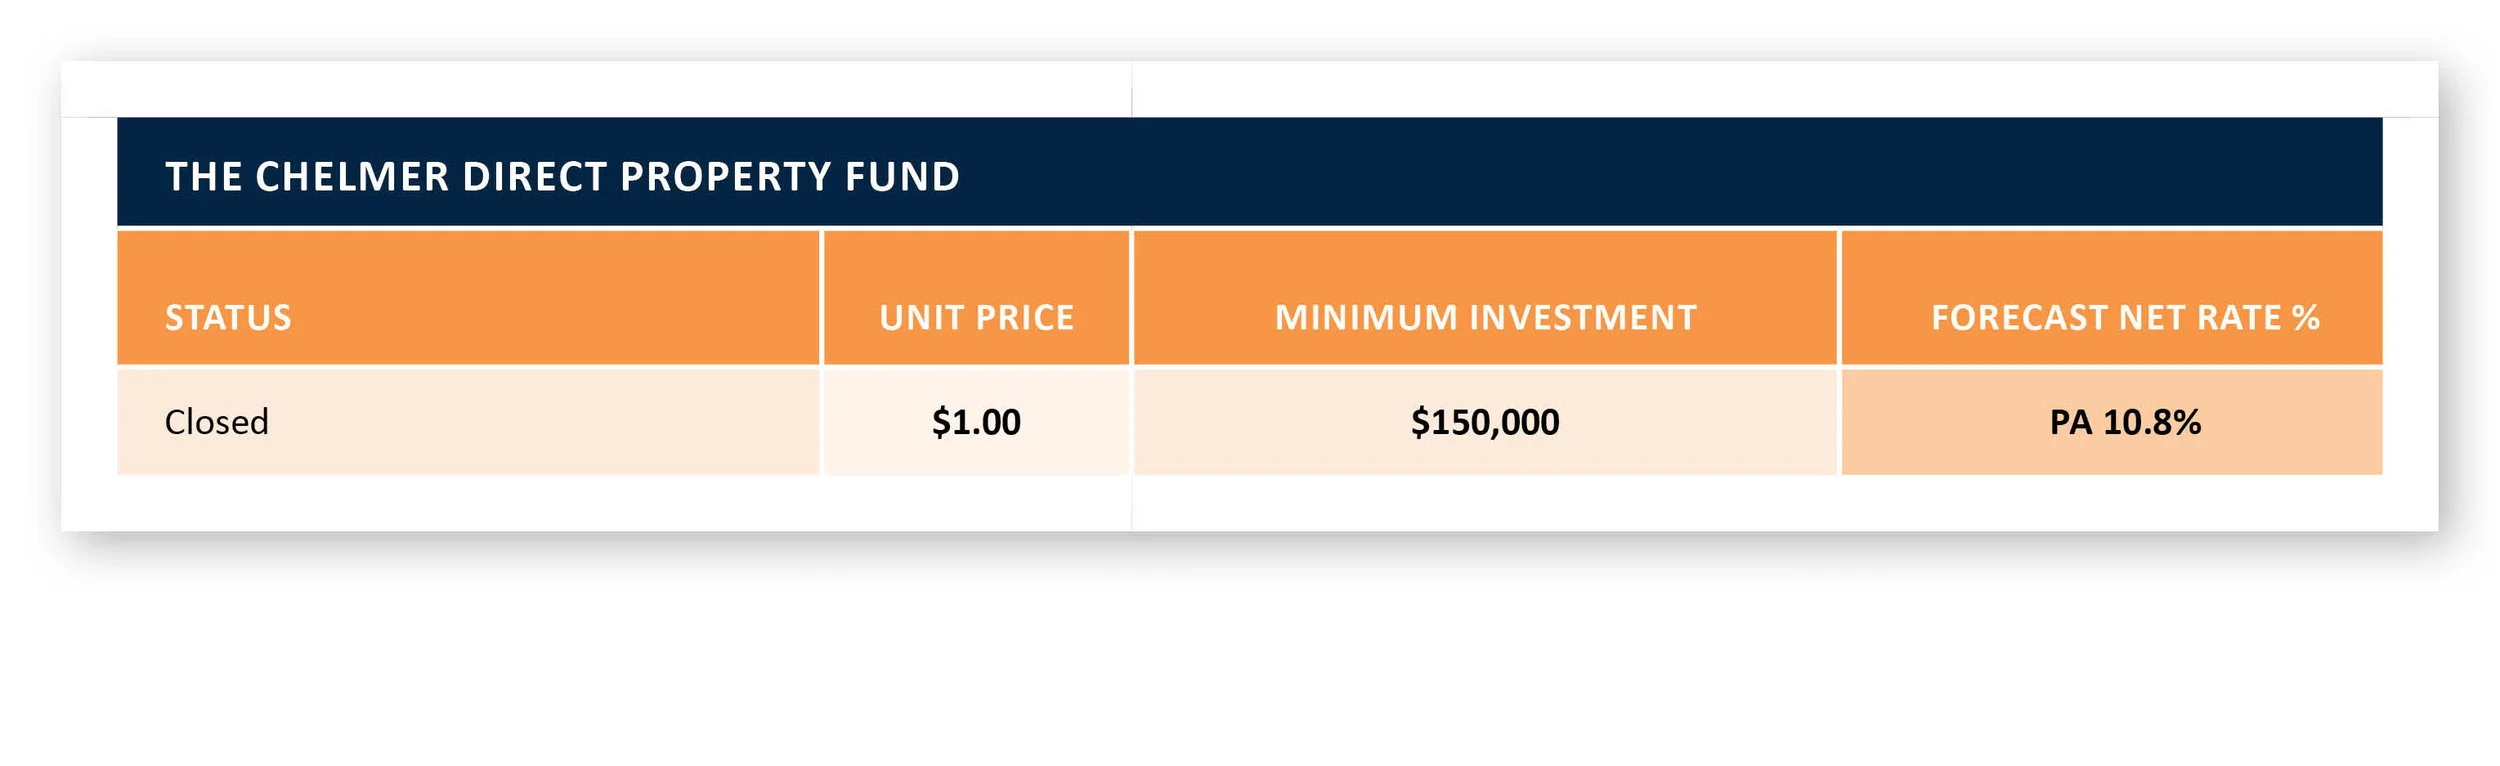Click the percent sign in the header
This screenshot has height=766, width=2500.
click(x=2305, y=317)
